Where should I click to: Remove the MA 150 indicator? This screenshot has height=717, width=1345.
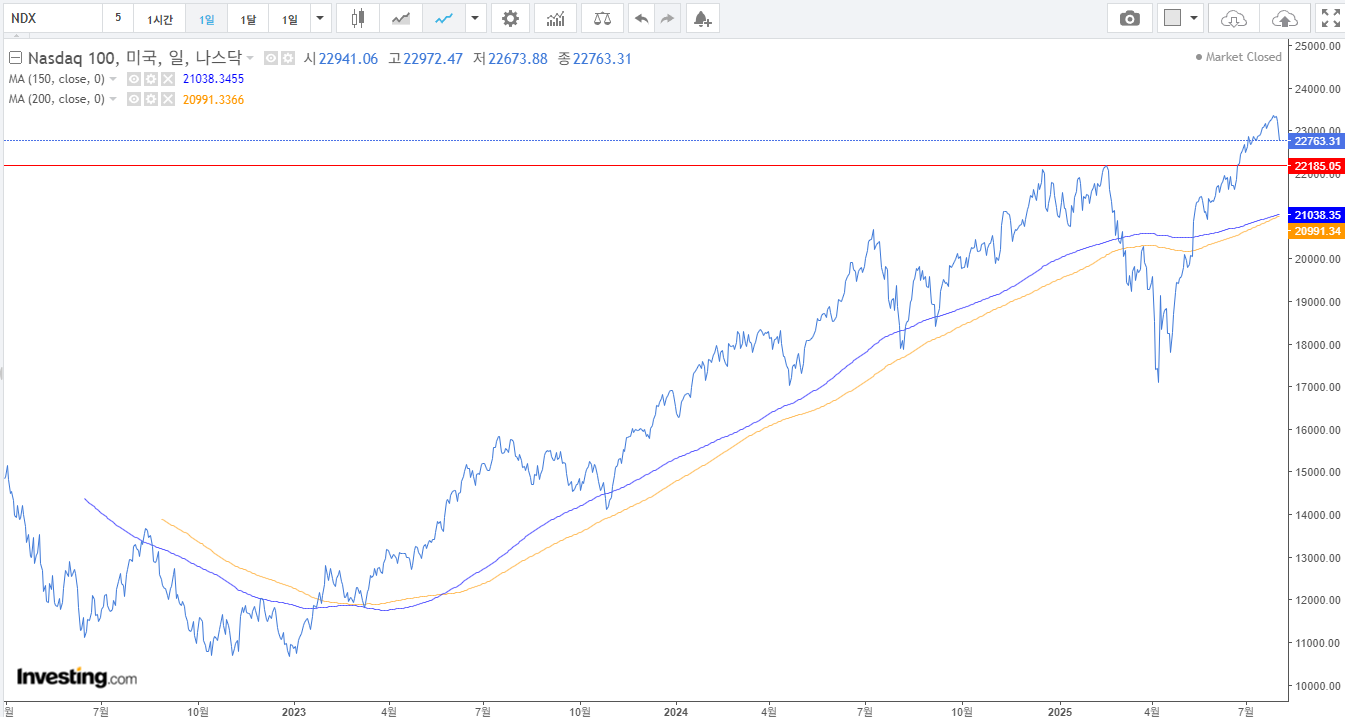167,79
